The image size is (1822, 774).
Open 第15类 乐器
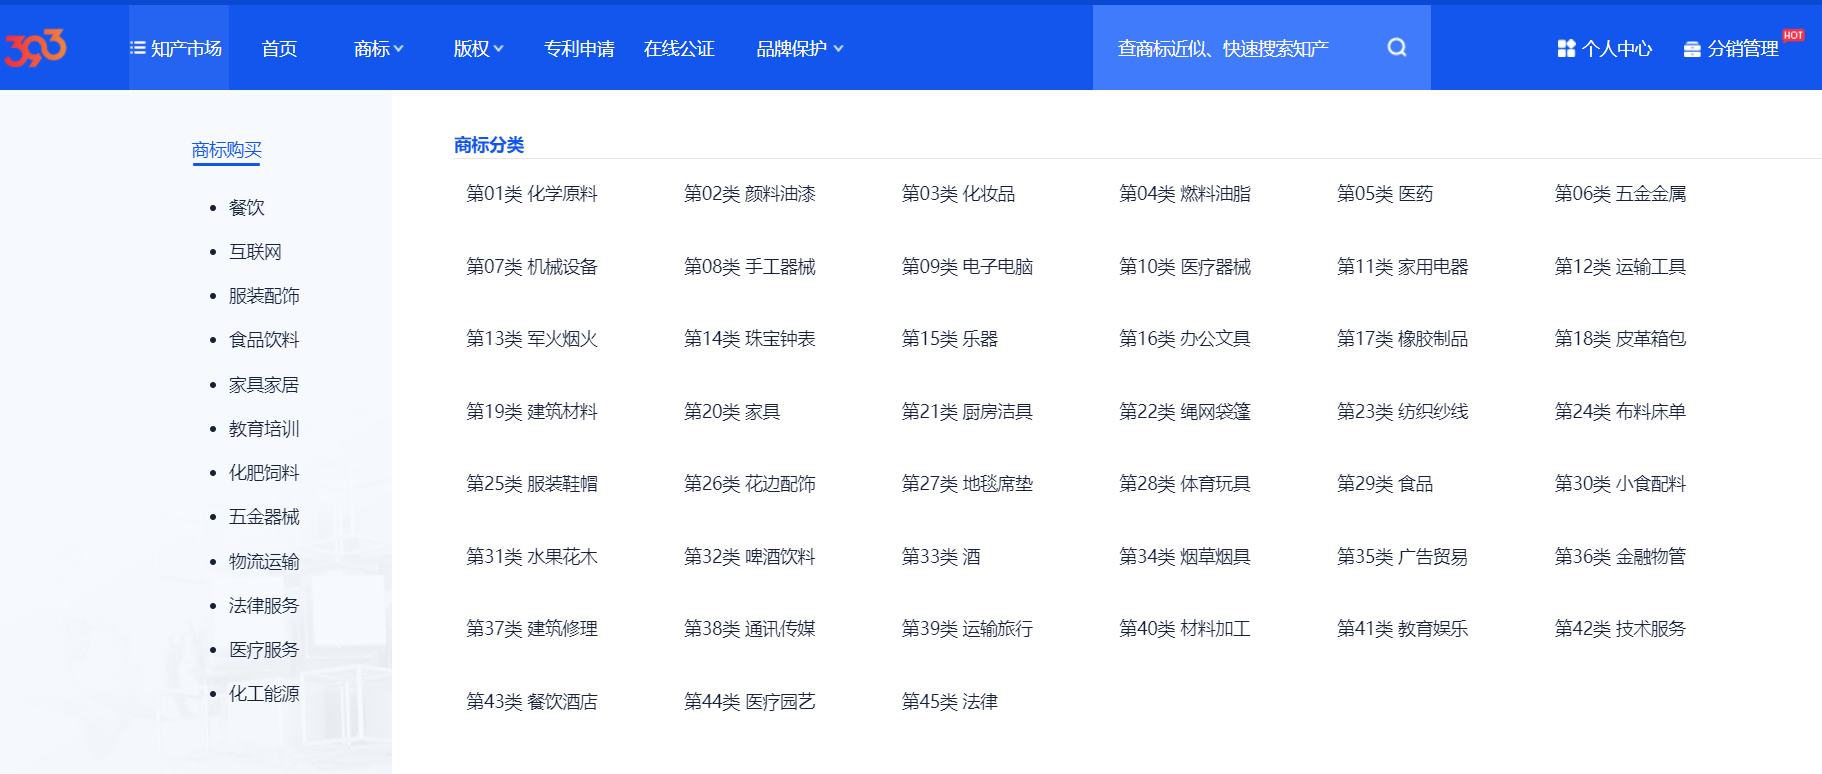(x=950, y=339)
